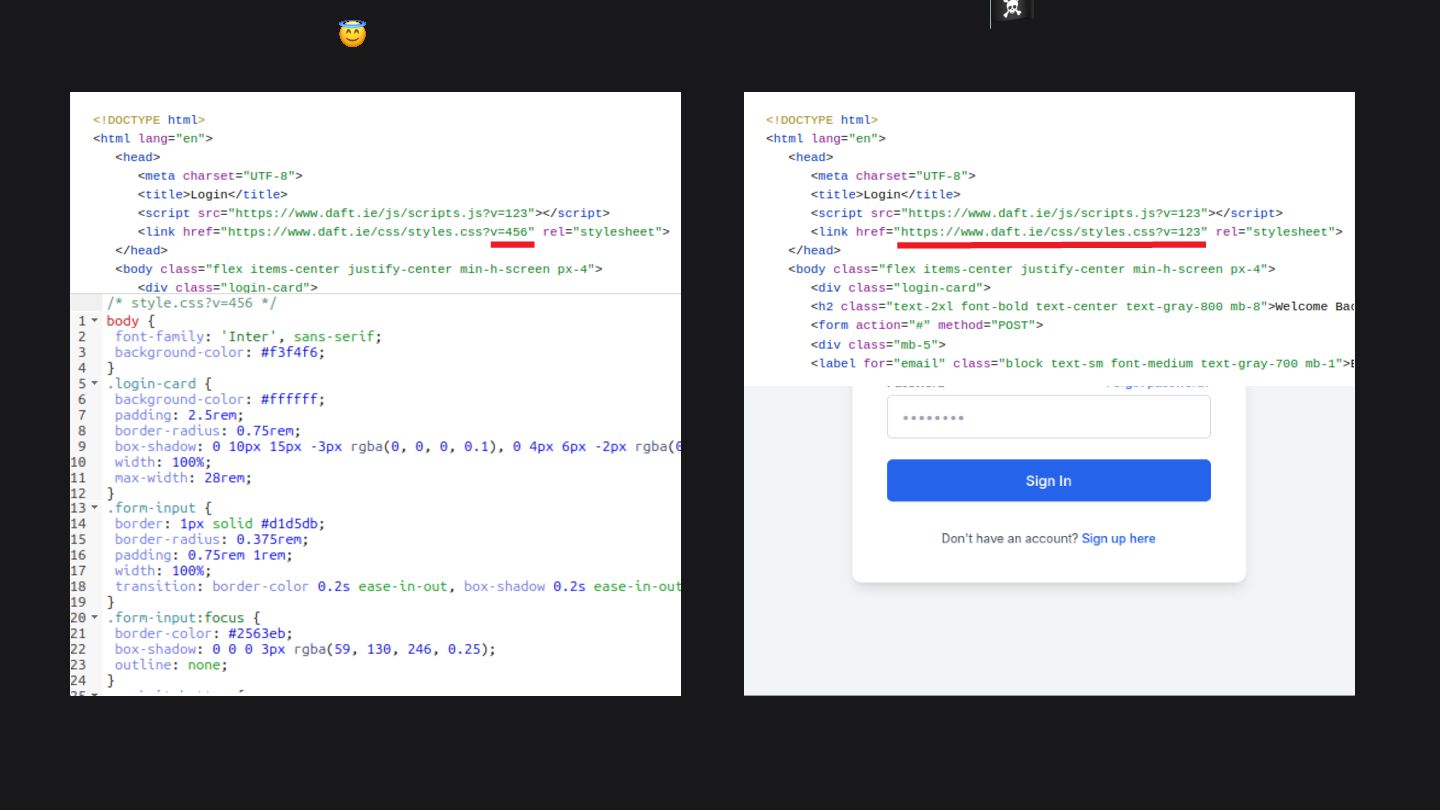Click the meta charset UTF-8 line in left snippet
Image resolution: width=1440 pixels, height=810 pixels.
tap(220, 176)
